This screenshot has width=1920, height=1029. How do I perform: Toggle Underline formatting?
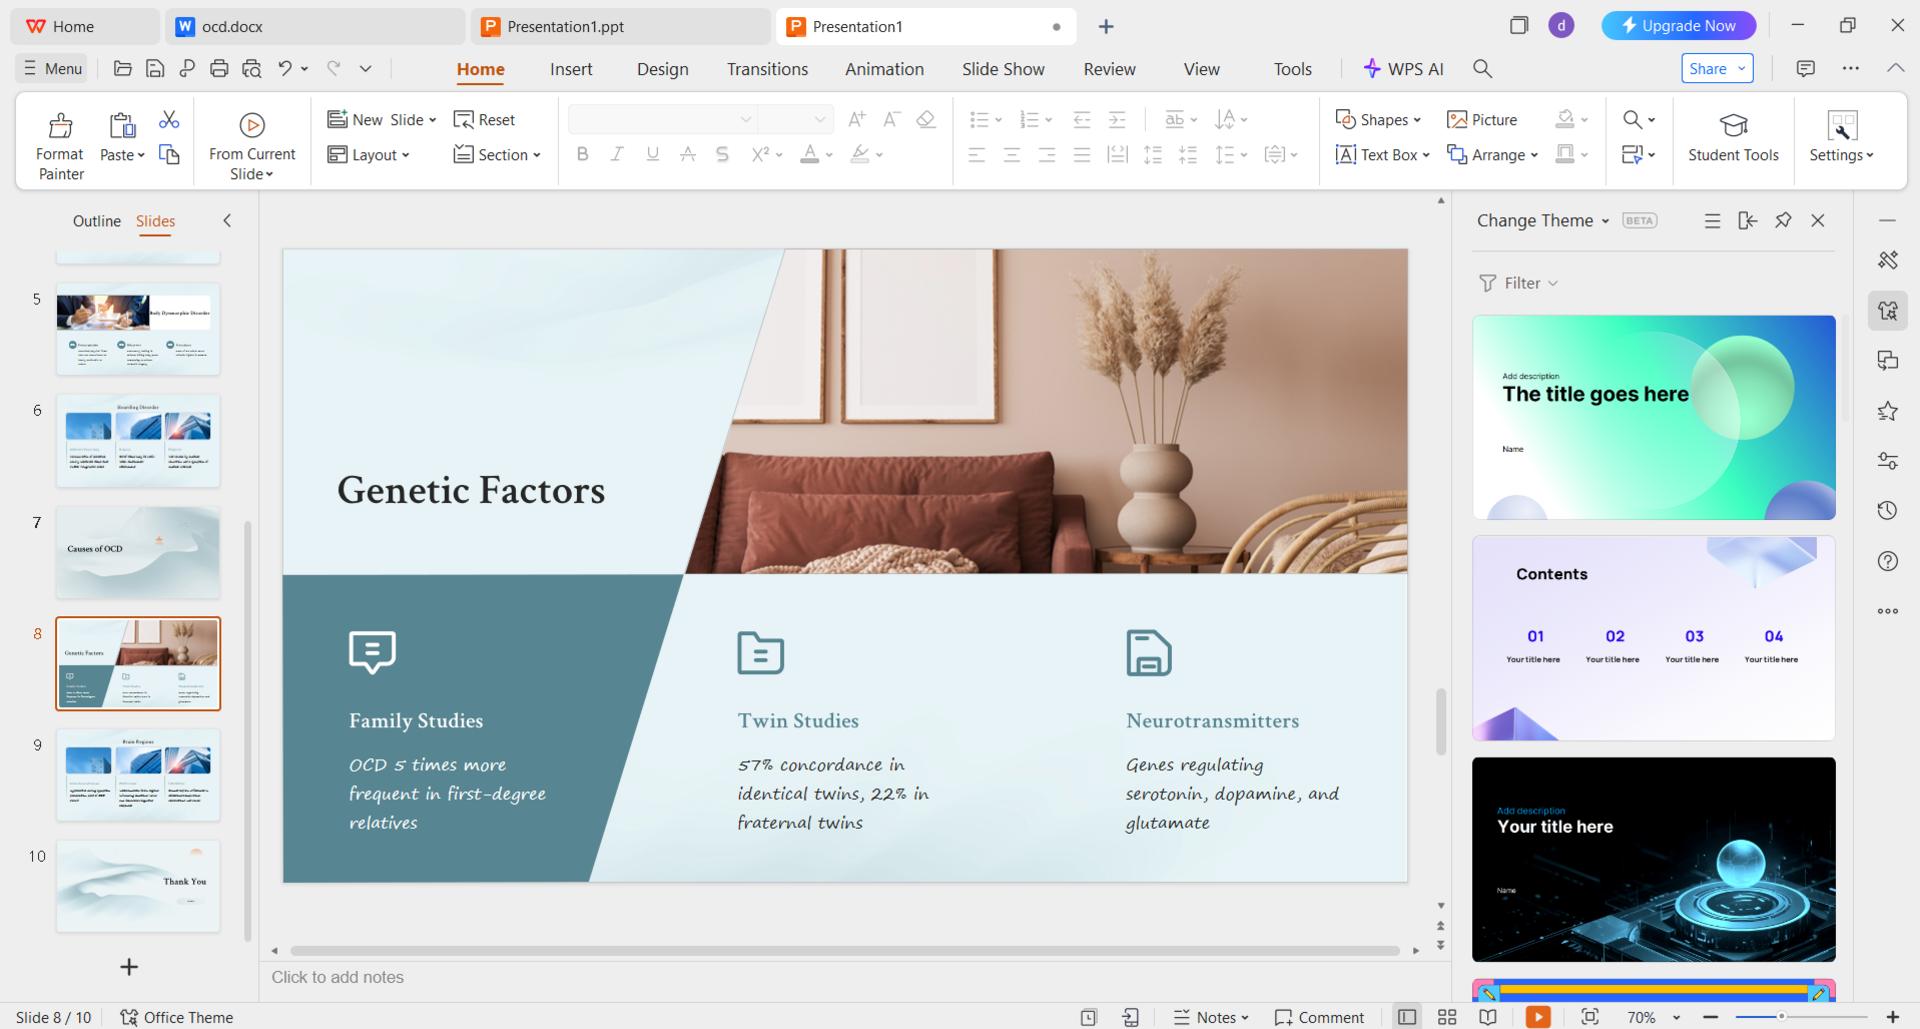click(x=652, y=154)
